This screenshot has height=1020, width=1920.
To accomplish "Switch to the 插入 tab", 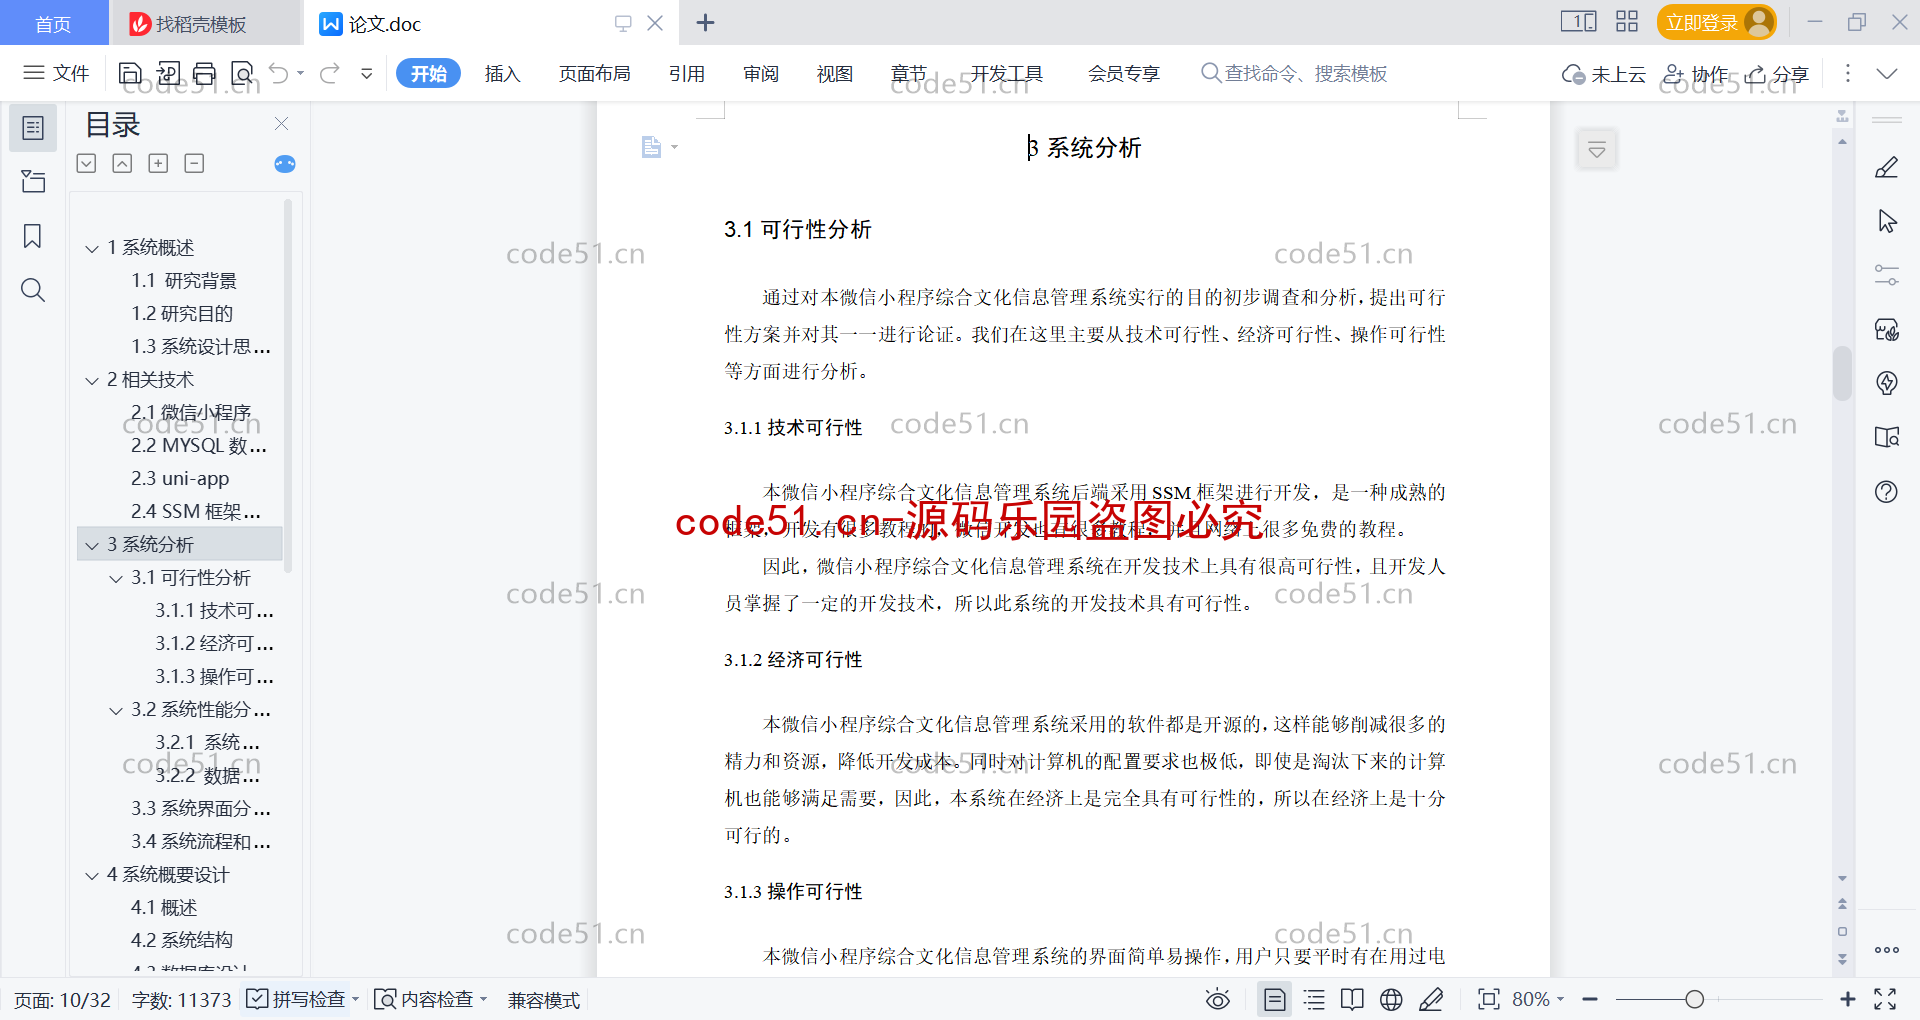I will click(502, 73).
